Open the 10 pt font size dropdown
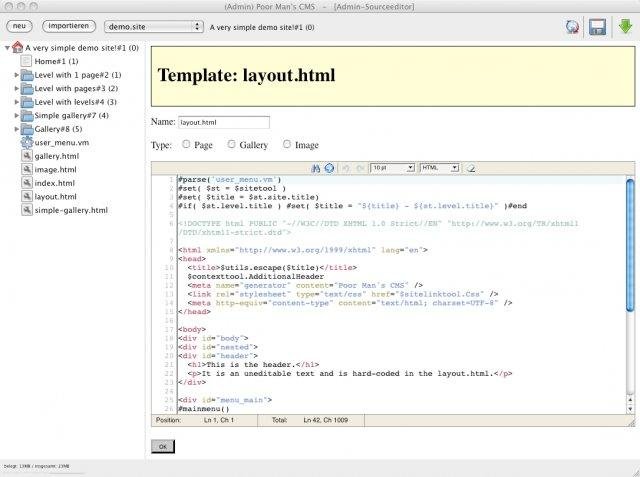The width and height of the screenshot is (640, 477). 392,168
